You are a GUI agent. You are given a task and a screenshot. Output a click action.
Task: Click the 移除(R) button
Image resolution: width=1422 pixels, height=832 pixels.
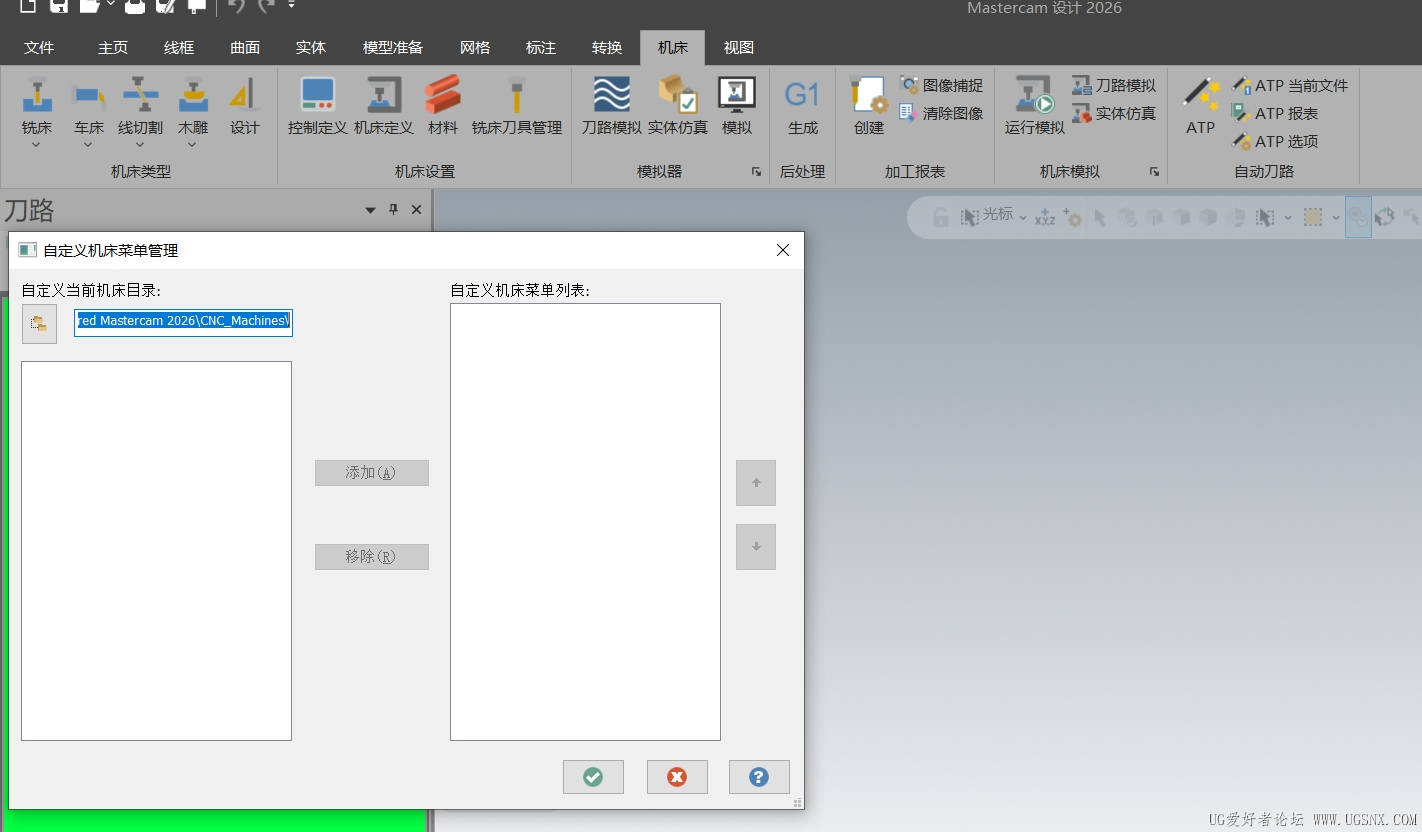pos(372,557)
